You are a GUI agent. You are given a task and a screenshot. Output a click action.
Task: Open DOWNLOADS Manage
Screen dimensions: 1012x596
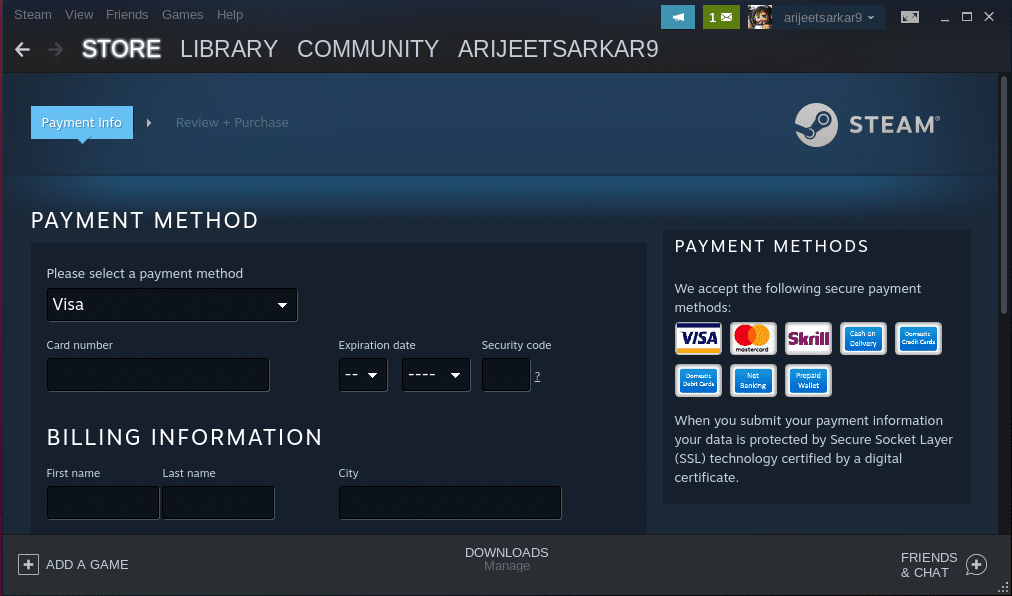pos(507,559)
